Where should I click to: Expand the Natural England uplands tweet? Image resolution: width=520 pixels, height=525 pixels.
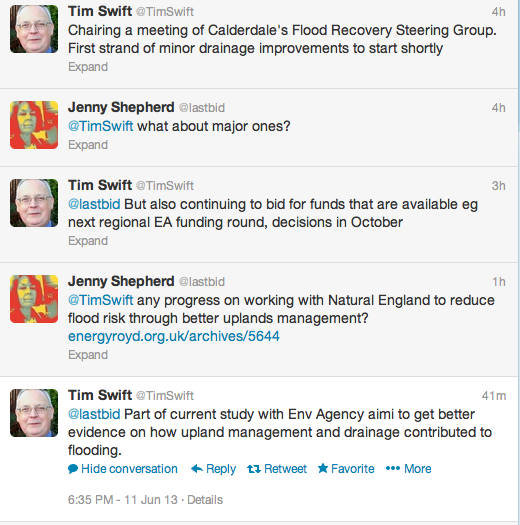coord(88,355)
